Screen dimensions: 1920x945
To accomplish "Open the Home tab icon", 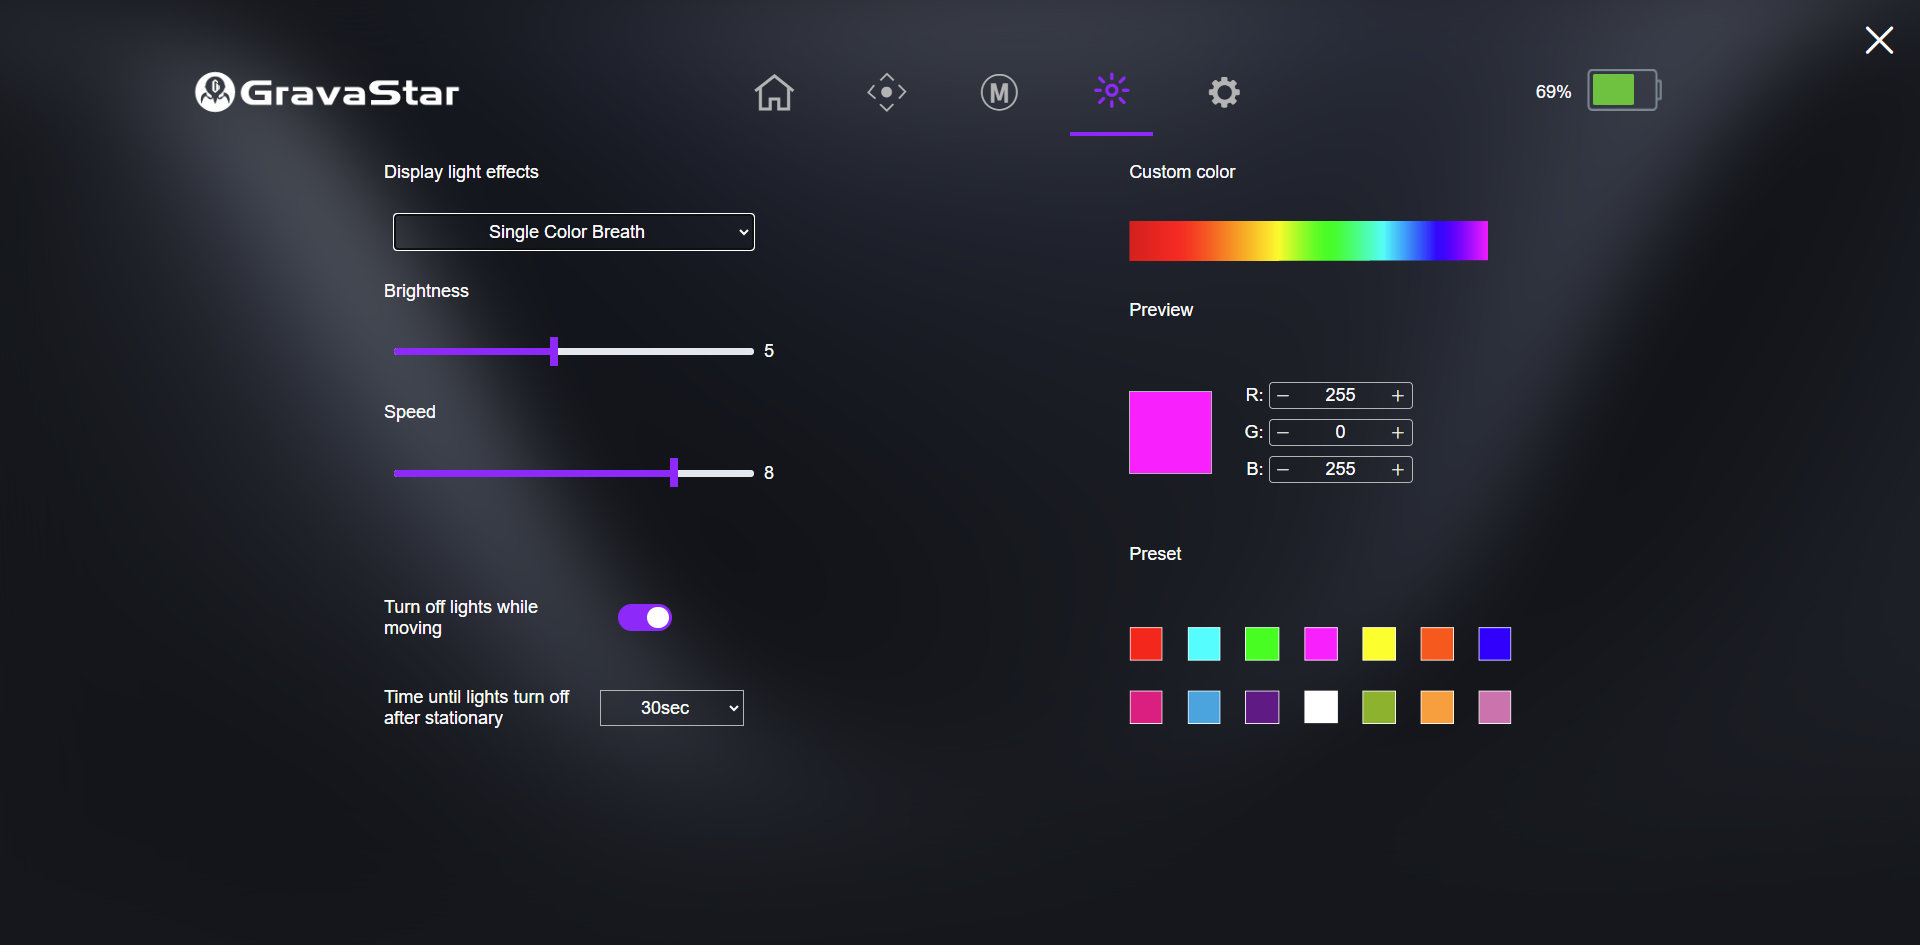I will 773,93.
